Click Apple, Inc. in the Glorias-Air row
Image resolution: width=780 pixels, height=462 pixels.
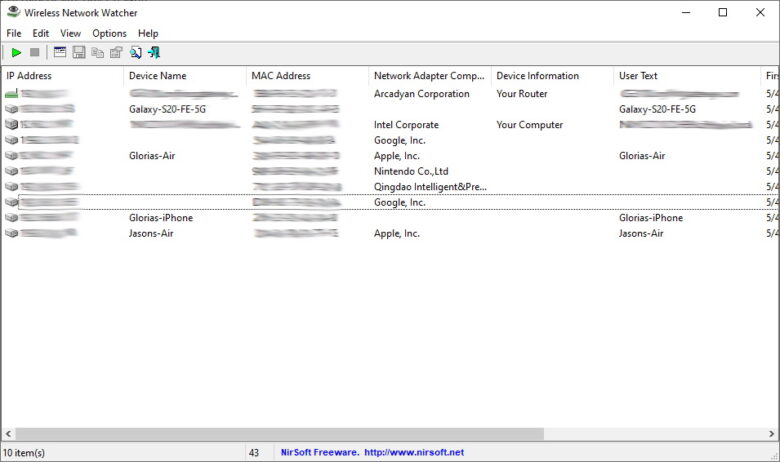pyautogui.click(x=396, y=156)
